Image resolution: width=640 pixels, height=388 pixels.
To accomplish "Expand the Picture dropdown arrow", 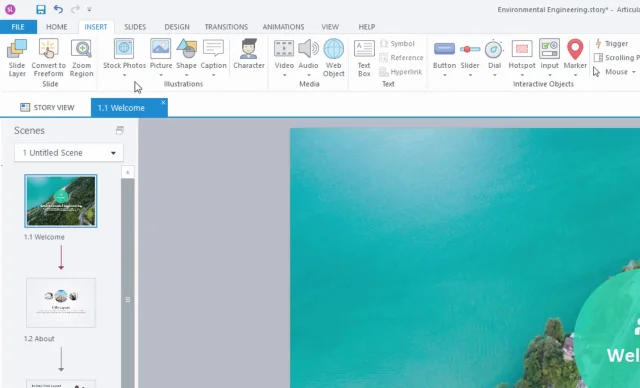I will pos(161,75).
